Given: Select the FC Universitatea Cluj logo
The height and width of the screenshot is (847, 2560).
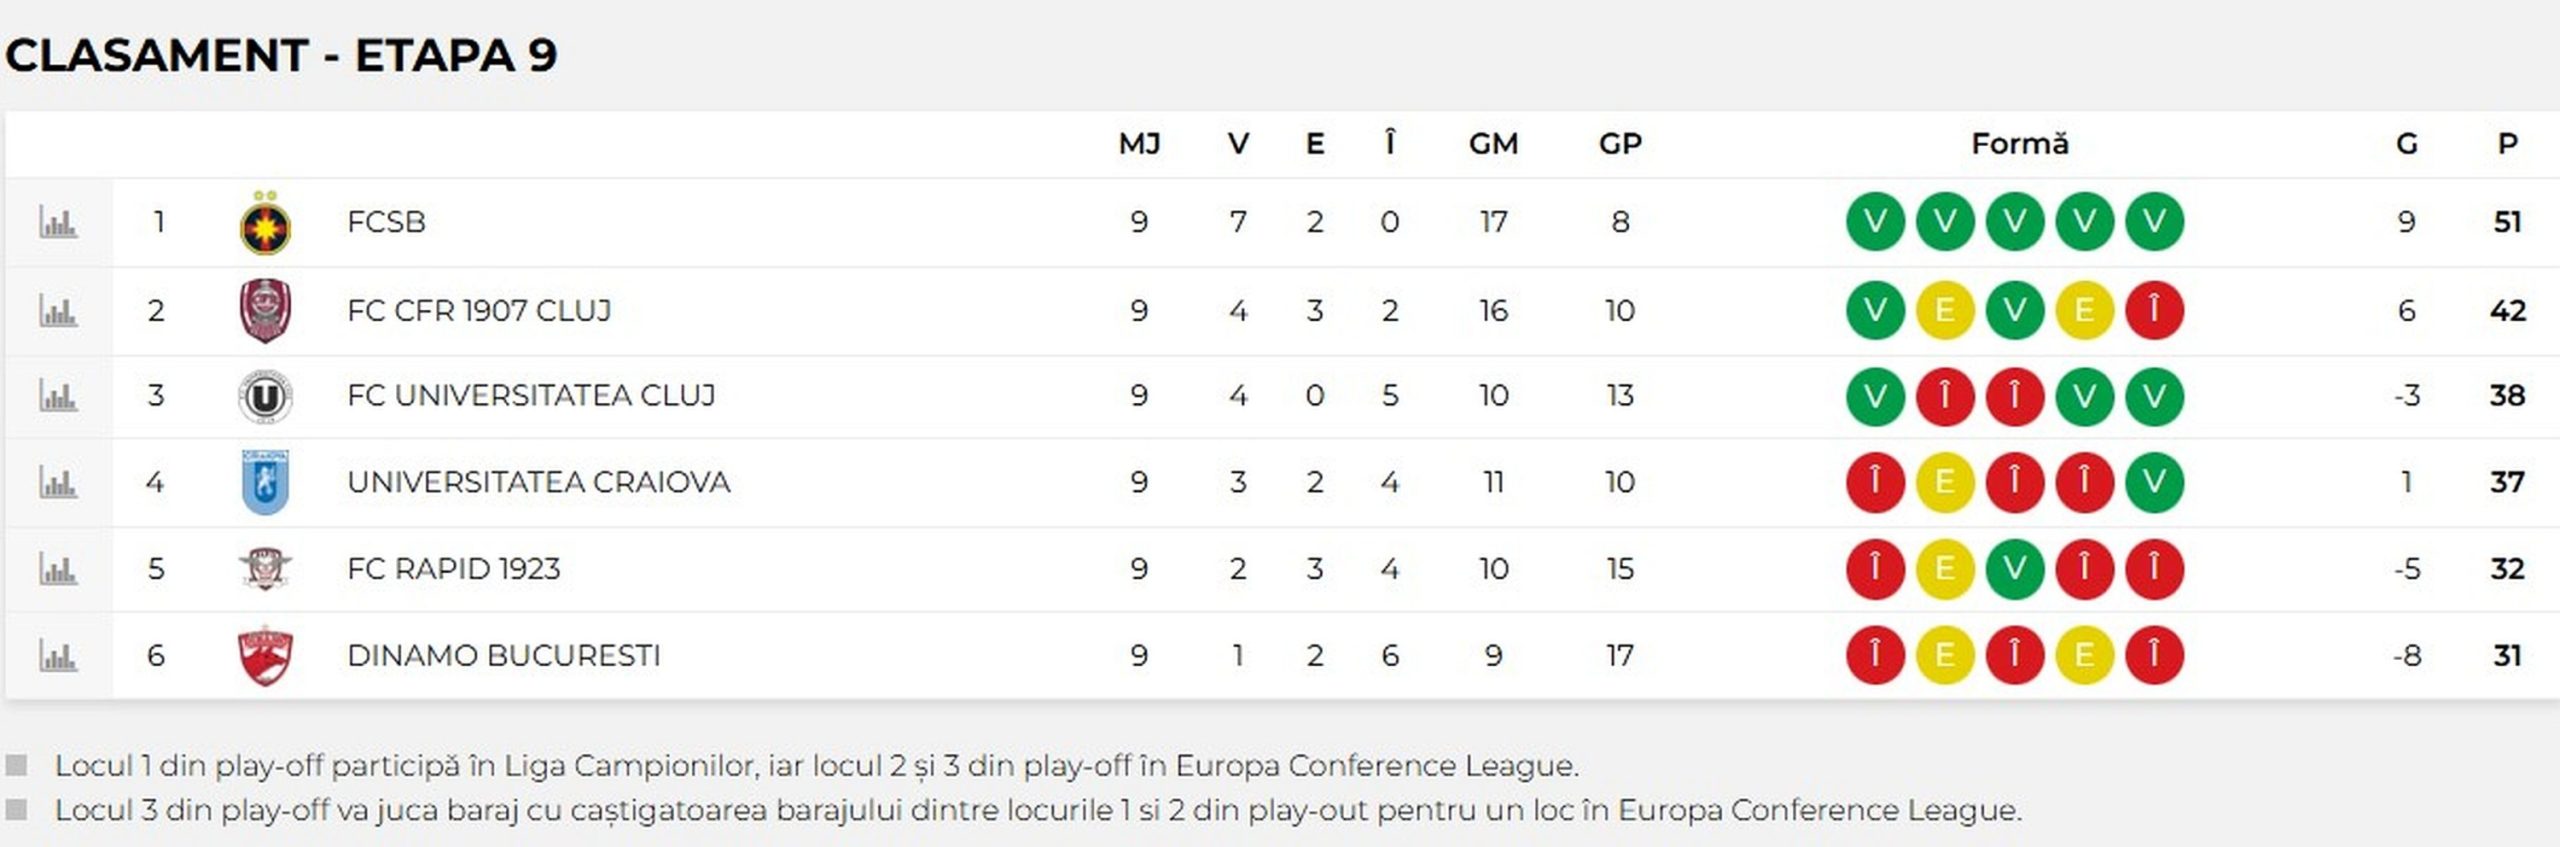Looking at the screenshot, I should click(265, 397).
